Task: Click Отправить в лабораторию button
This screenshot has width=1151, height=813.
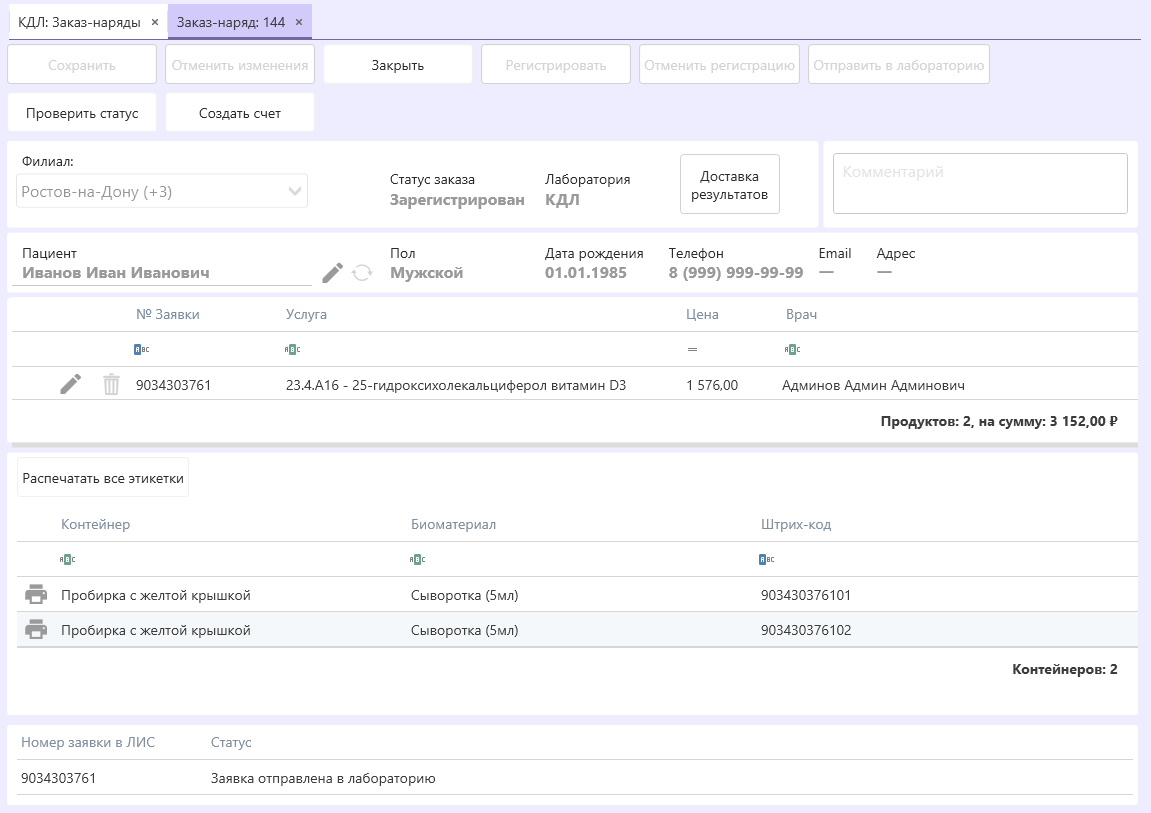Action: tap(898, 65)
